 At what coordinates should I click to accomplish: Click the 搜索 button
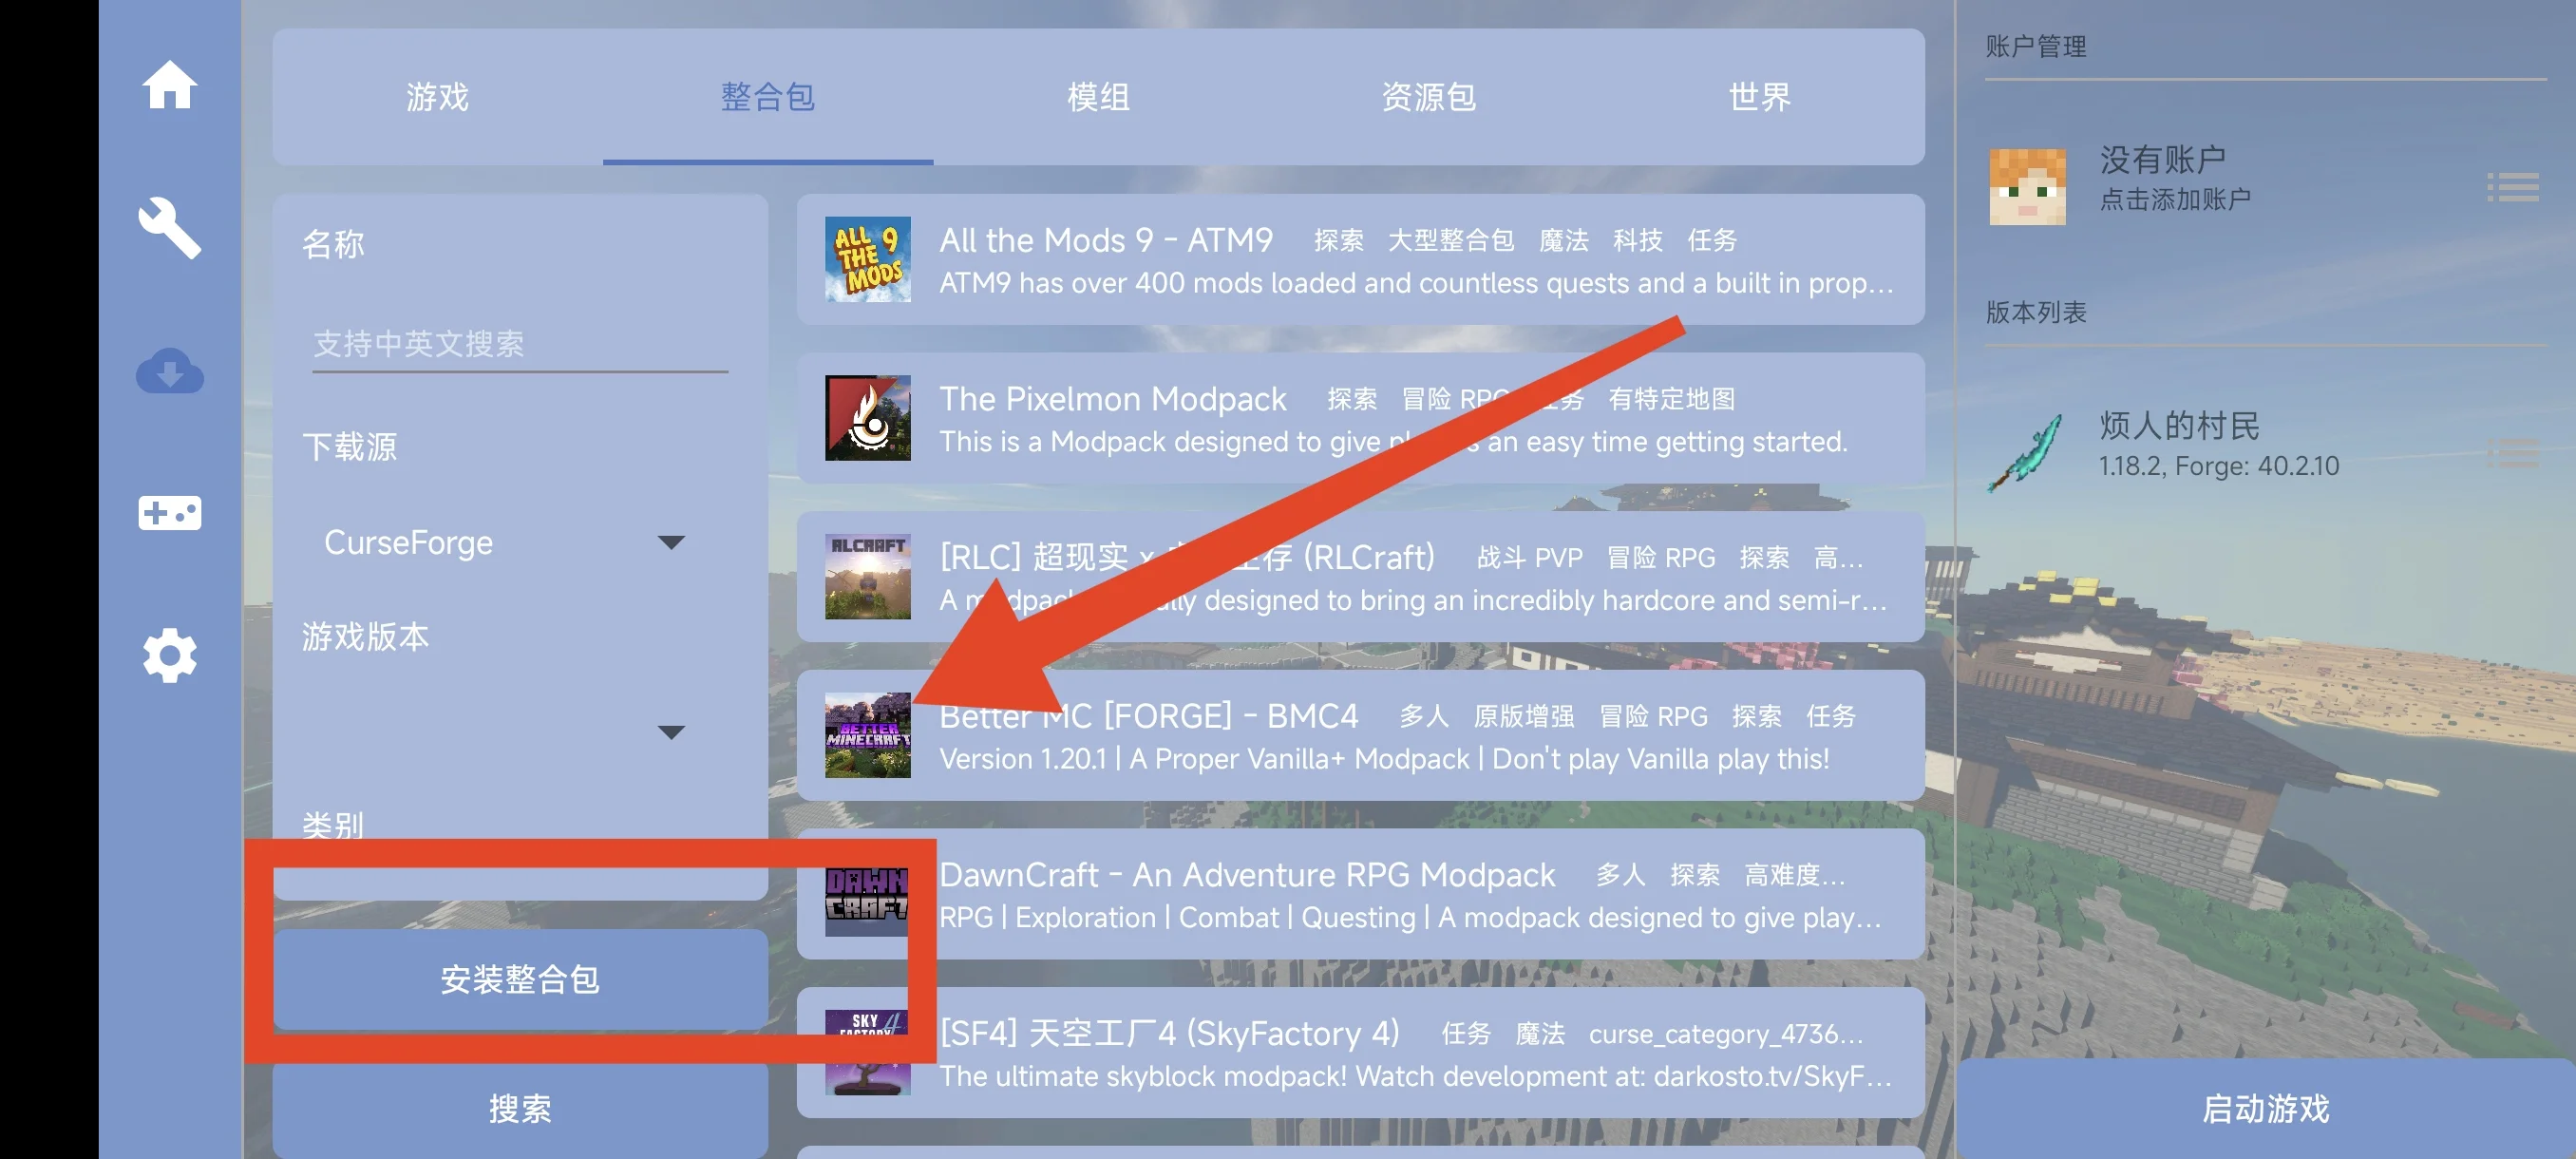(520, 1108)
